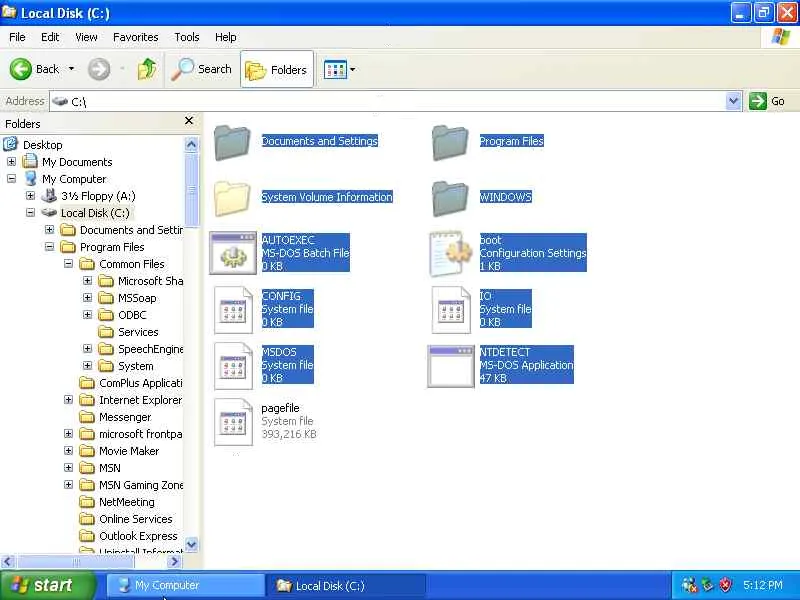Image resolution: width=800 pixels, height=600 pixels.
Task: Select the Documents and Settings folder icon
Action: 232,142
